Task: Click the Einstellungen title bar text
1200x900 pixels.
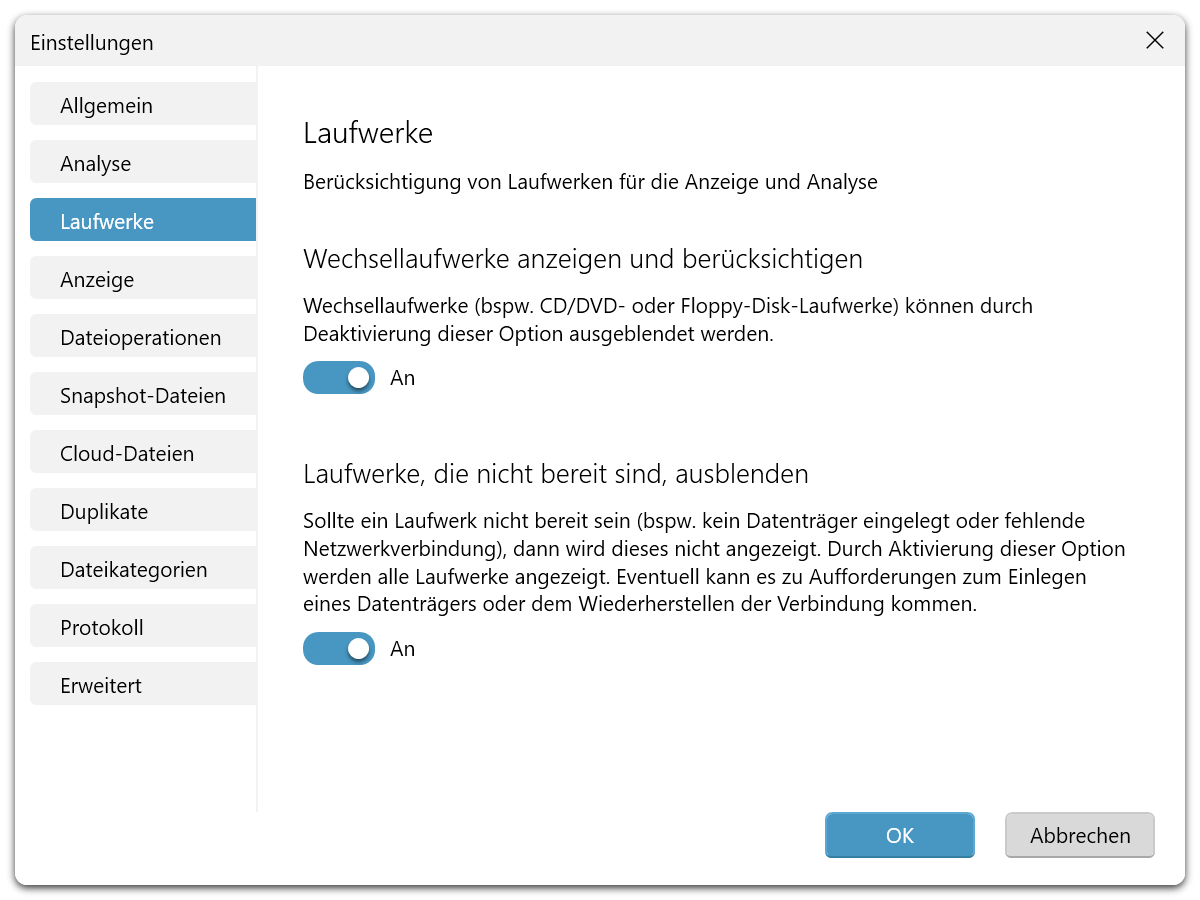Action: pos(92,43)
